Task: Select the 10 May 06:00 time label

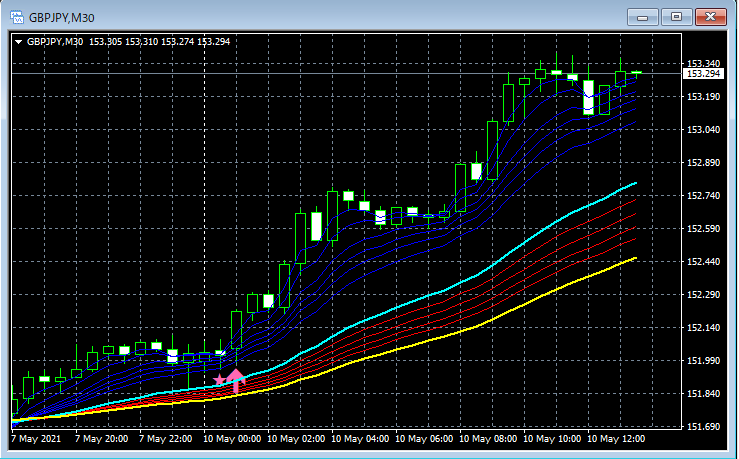Action: [x=424, y=439]
